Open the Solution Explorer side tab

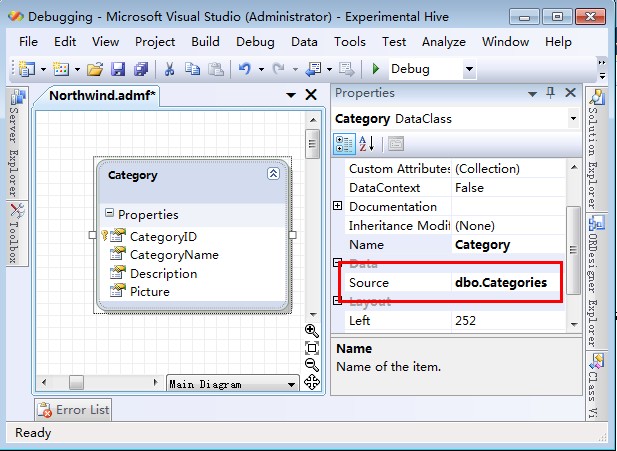pyautogui.click(x=595, y=149)
